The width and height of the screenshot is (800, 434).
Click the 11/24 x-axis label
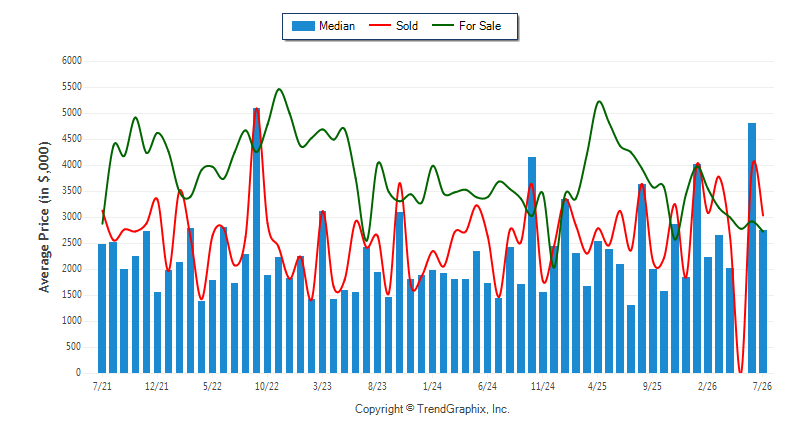(x=542, y=386)
